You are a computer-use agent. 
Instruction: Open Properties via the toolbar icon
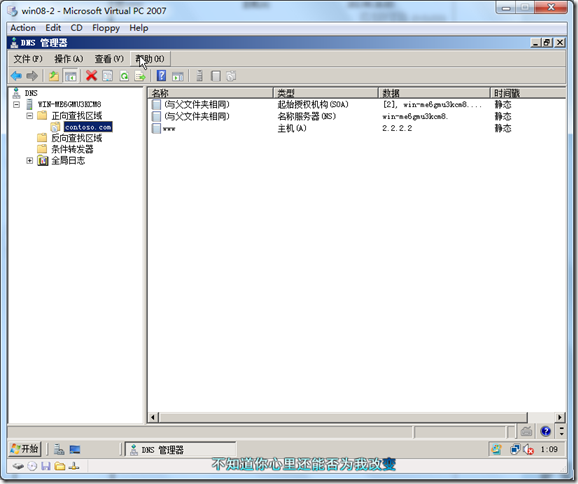[108, 76]
